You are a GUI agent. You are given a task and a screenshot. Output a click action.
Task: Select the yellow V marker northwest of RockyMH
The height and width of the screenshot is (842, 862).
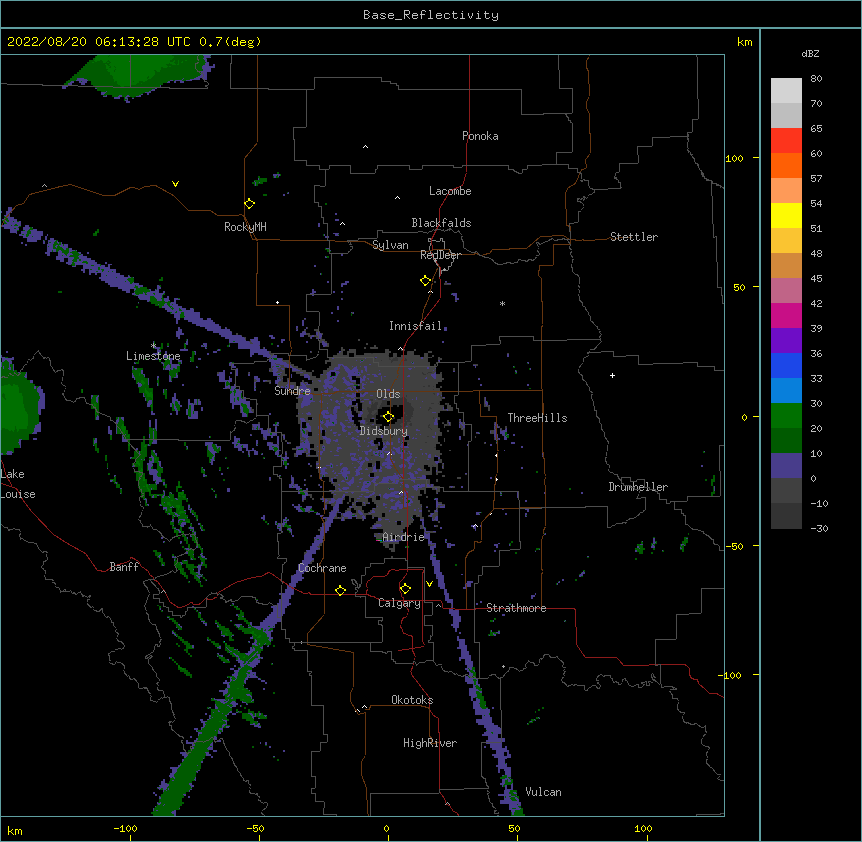(x=175, y=184)
